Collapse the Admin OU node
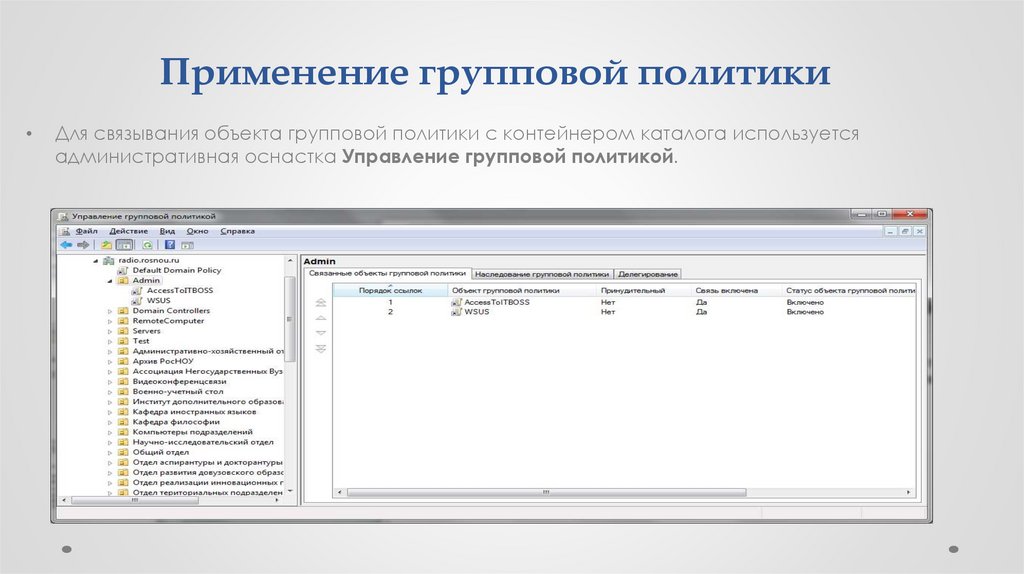Viewport: 1024px width, 574px height. 110,281
